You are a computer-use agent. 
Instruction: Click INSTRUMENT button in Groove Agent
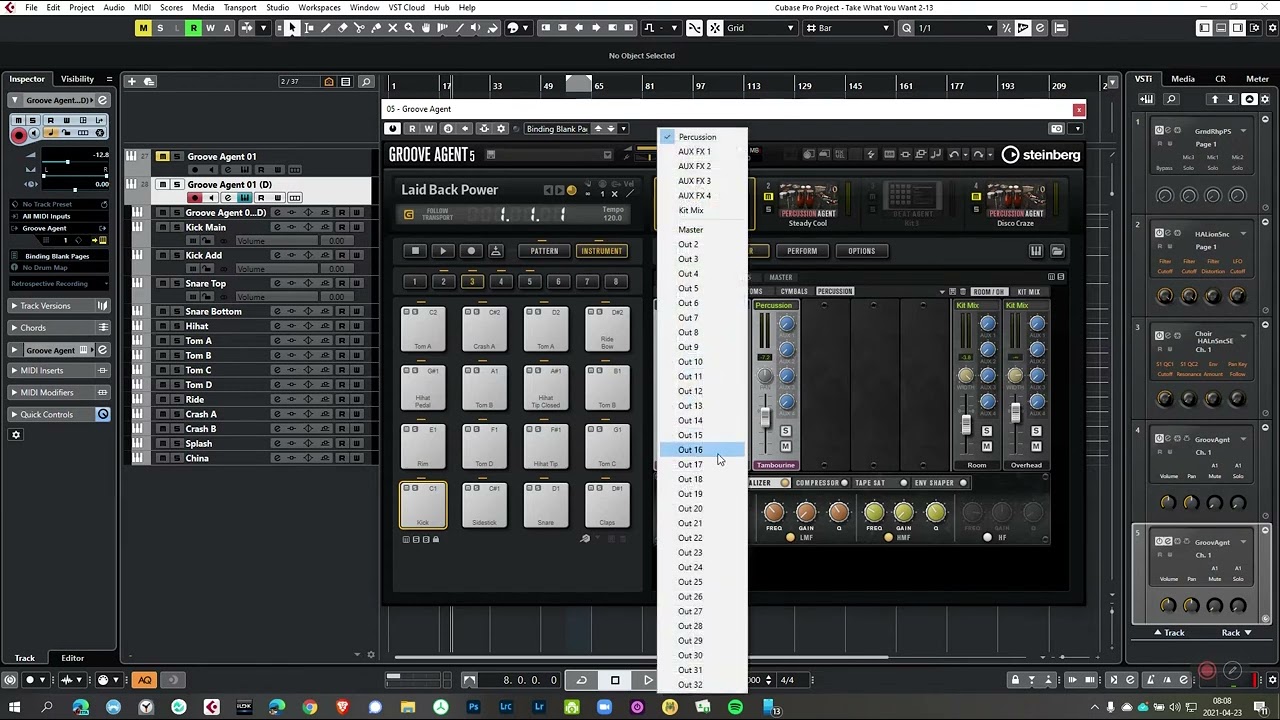[601, 251]
